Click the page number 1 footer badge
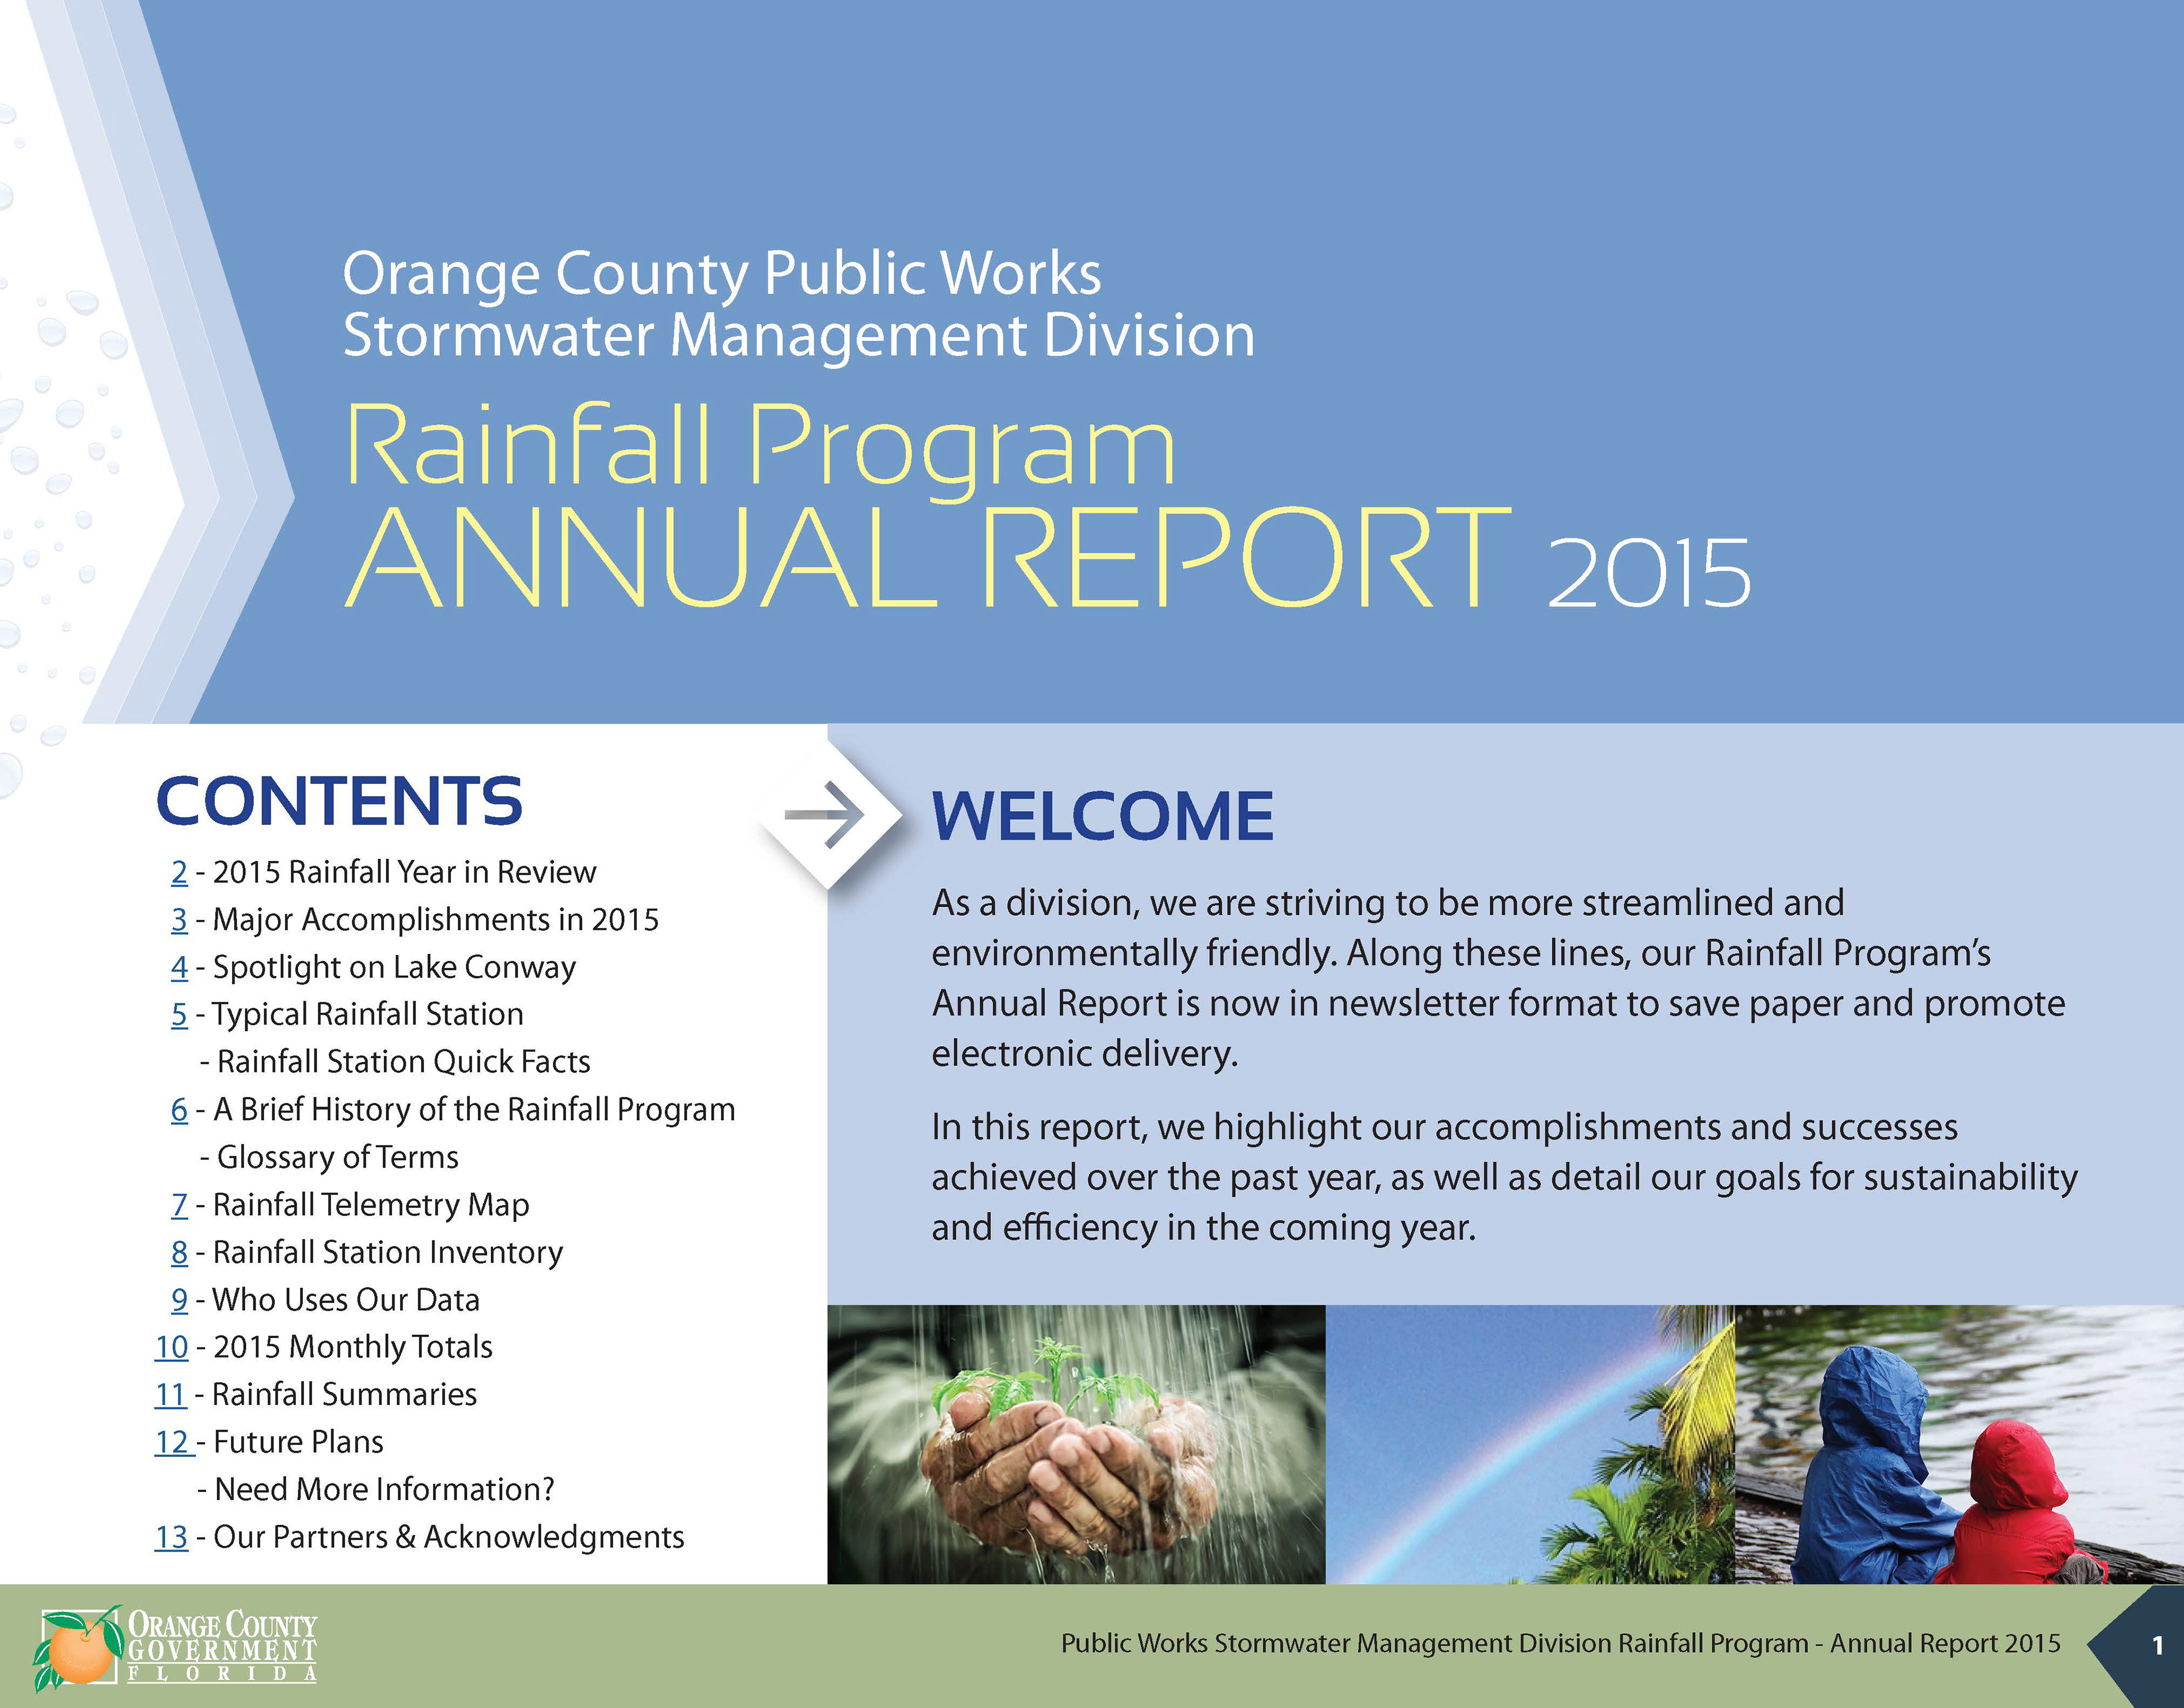 2157,1645
